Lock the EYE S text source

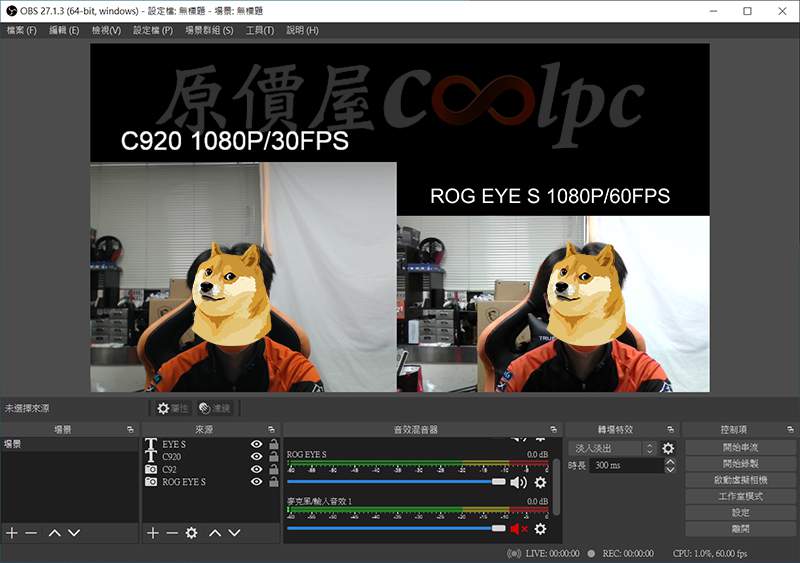pyautogui.click(x=274, y=444)
